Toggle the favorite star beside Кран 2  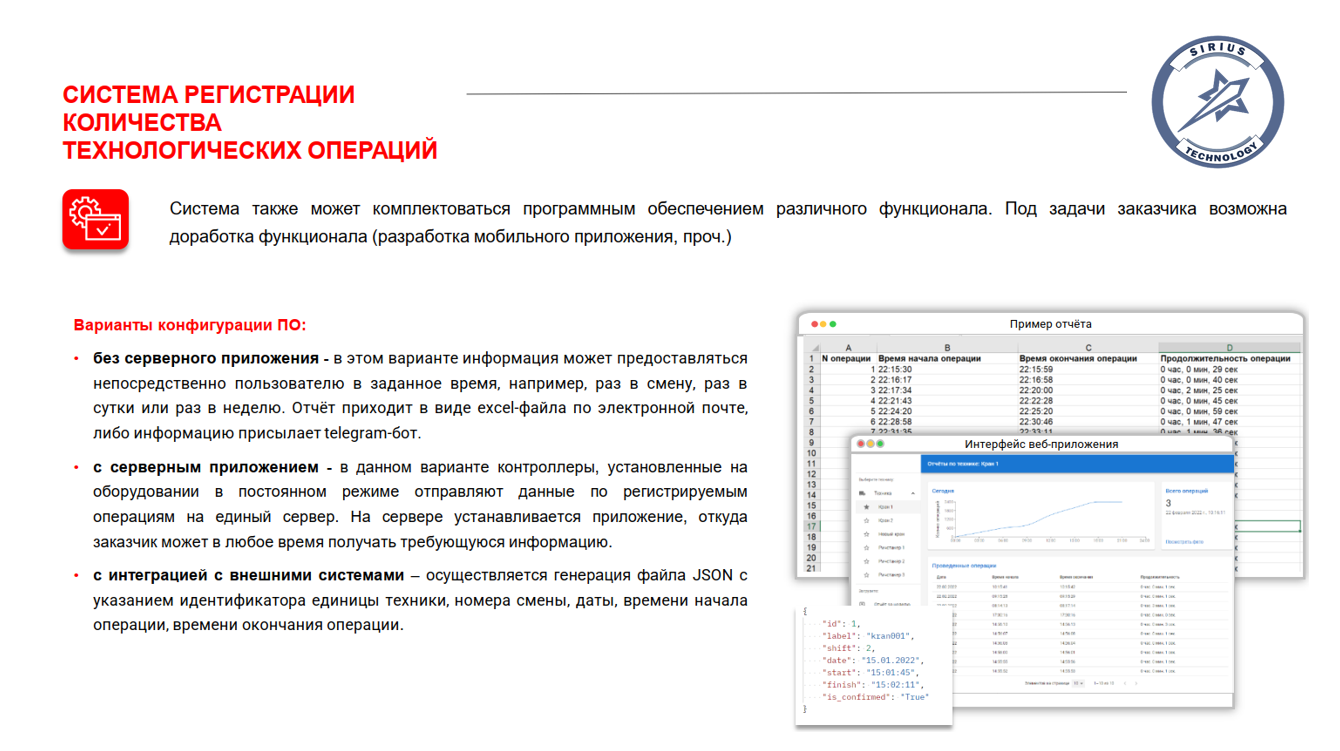[866, 521]
